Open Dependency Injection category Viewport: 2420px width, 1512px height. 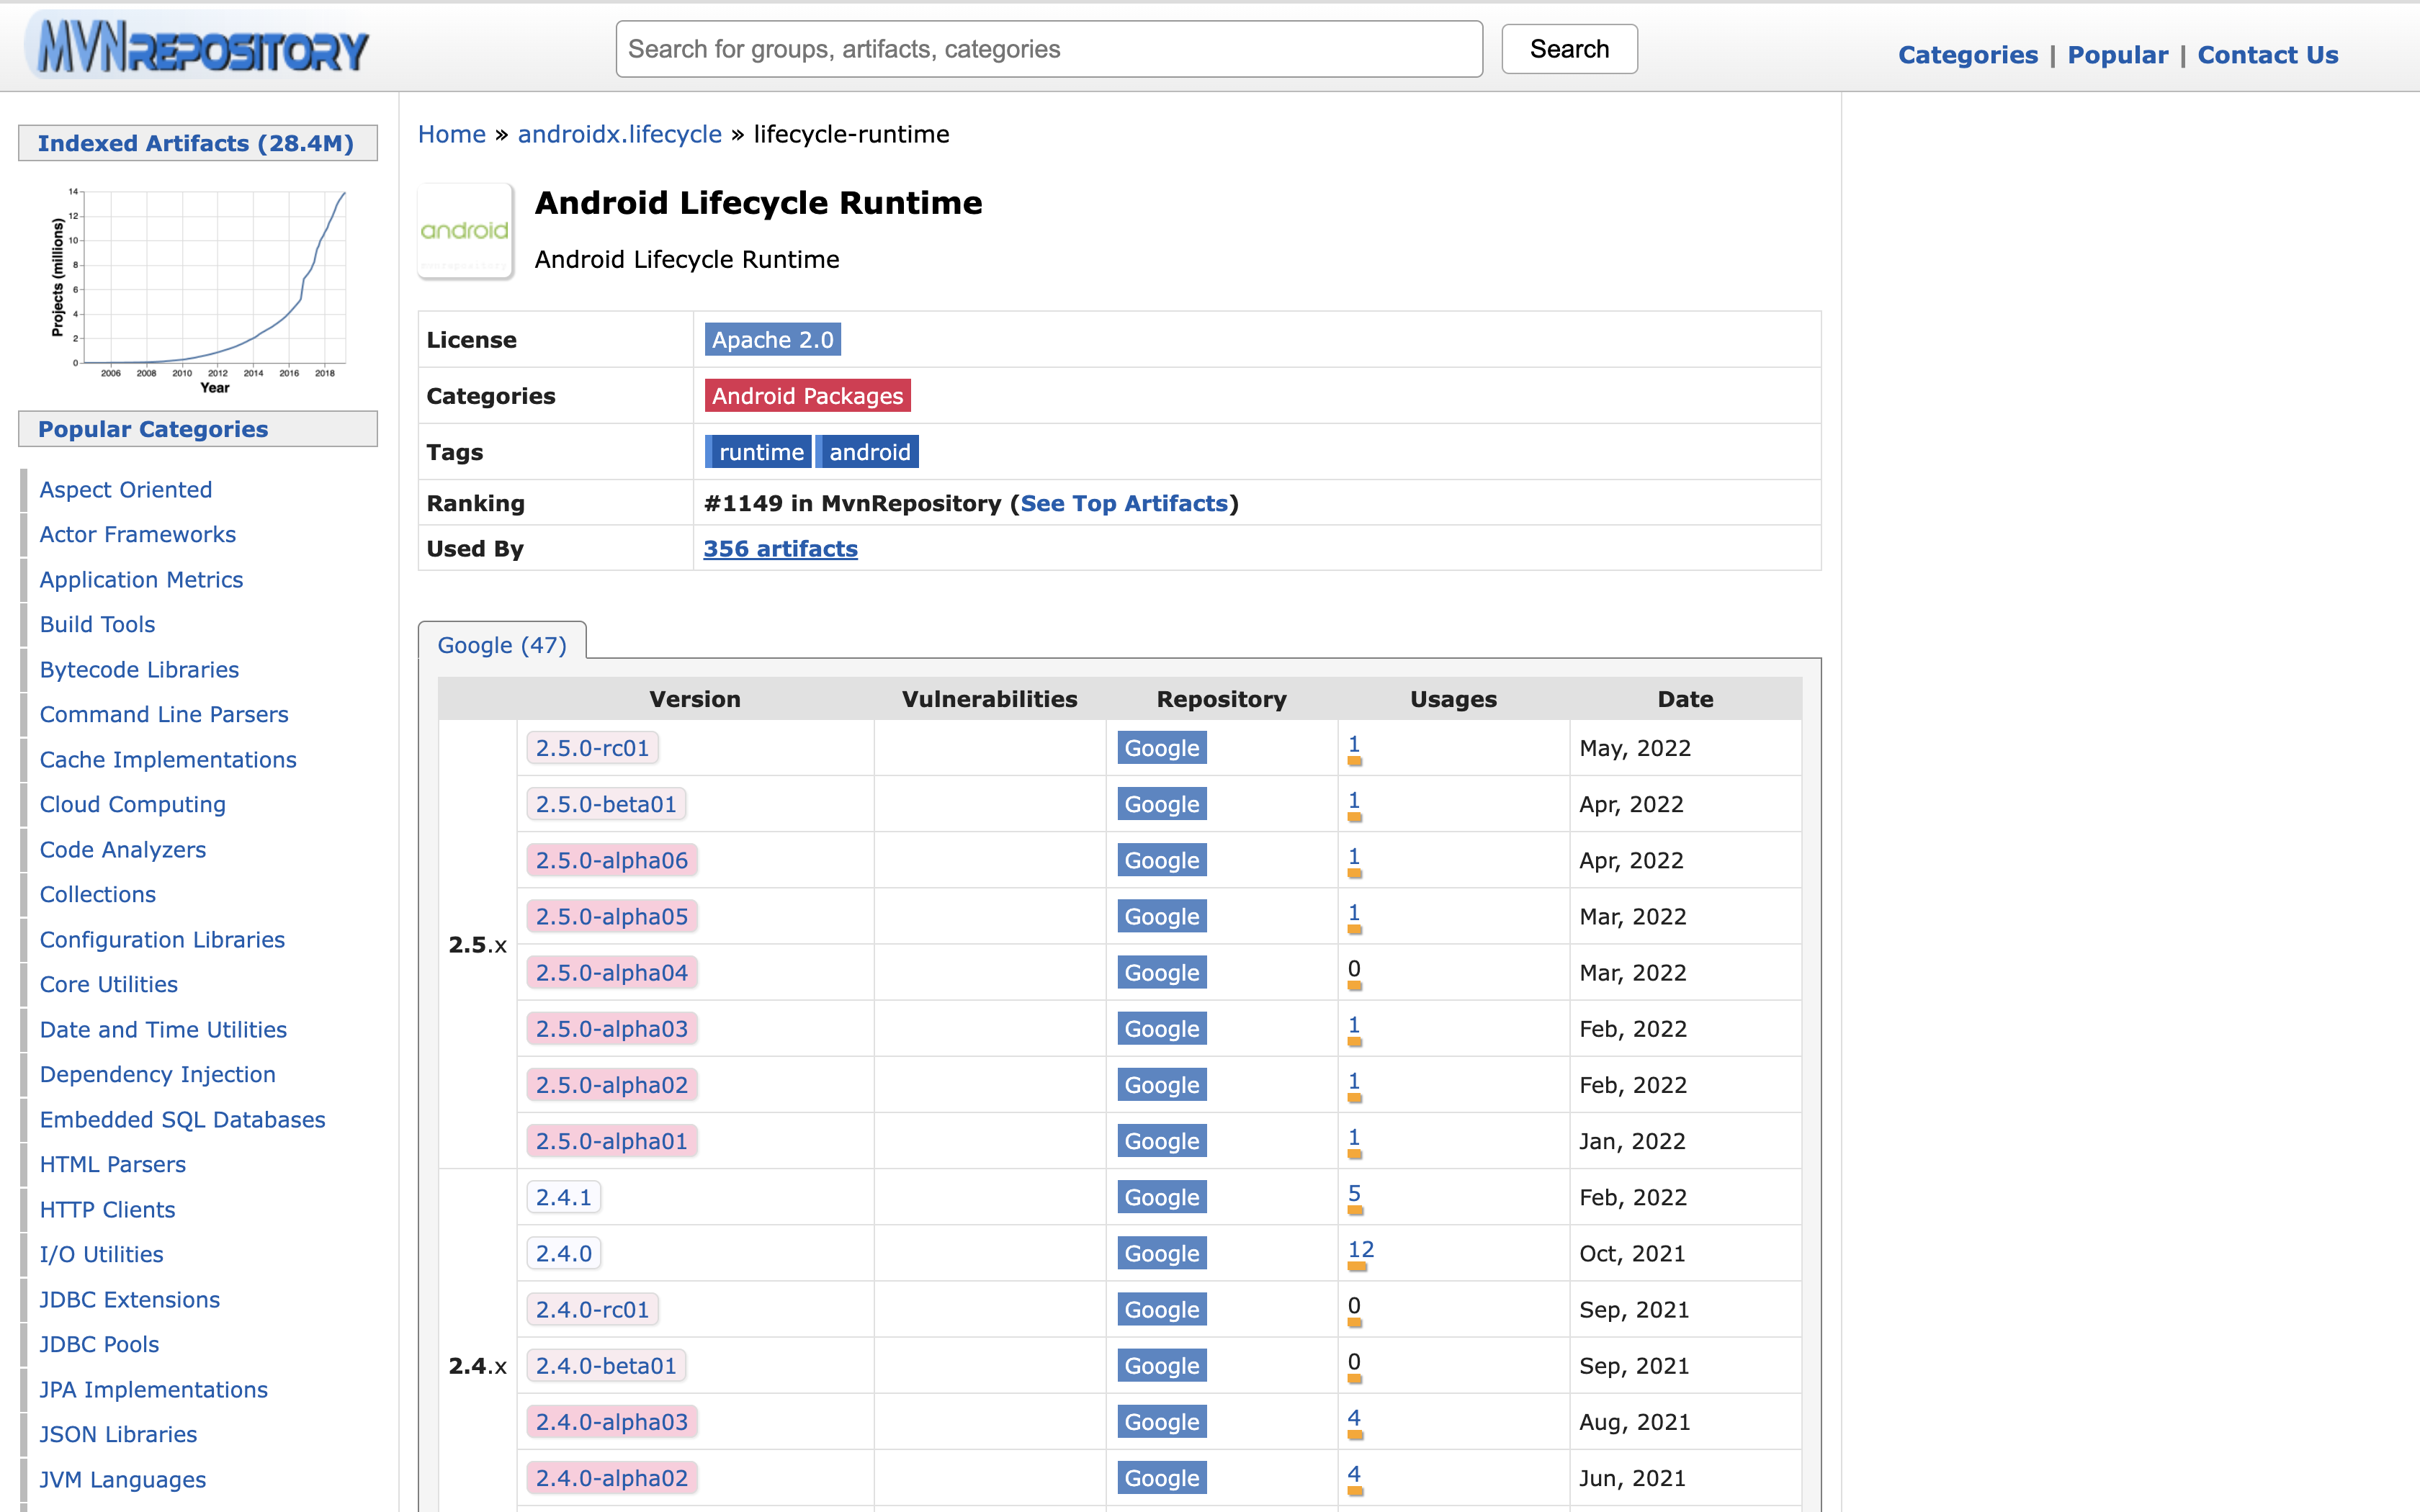click(x=157, y=1075)
